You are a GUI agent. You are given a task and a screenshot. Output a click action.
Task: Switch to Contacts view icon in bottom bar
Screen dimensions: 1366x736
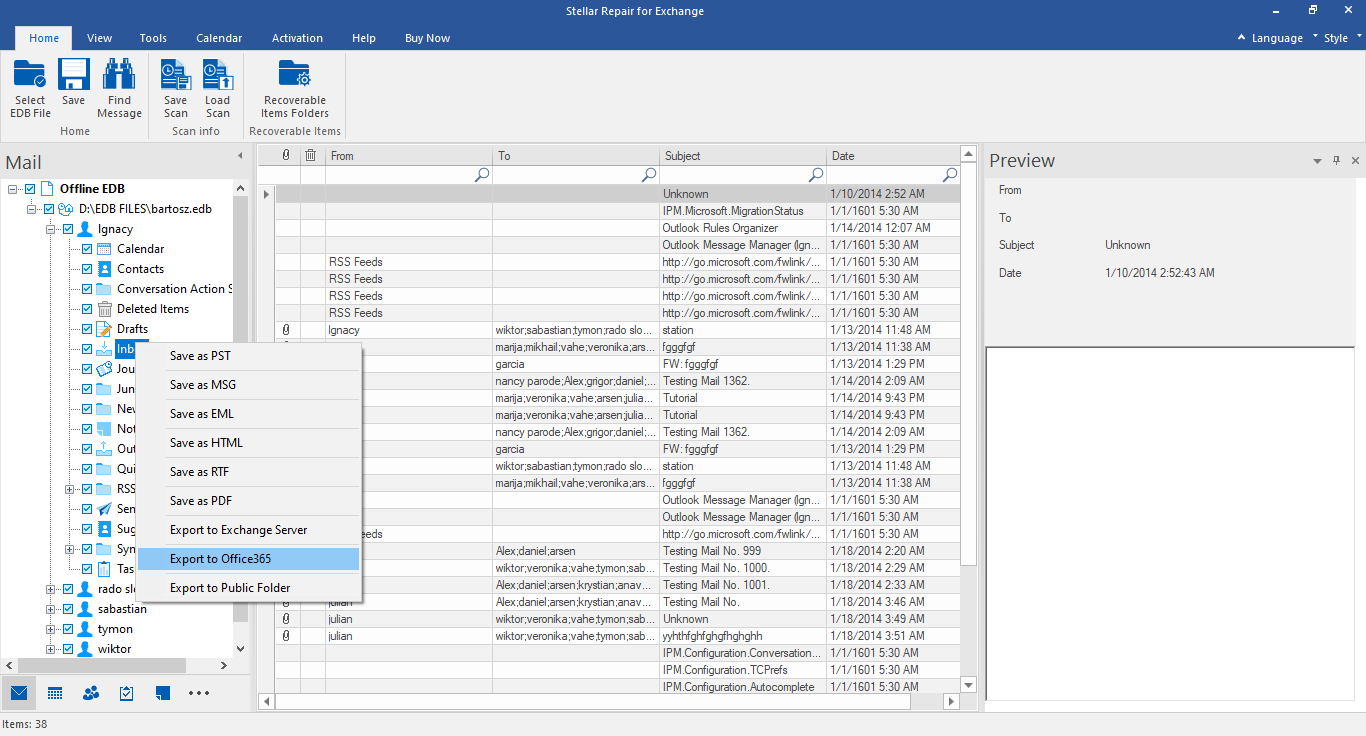91,693
